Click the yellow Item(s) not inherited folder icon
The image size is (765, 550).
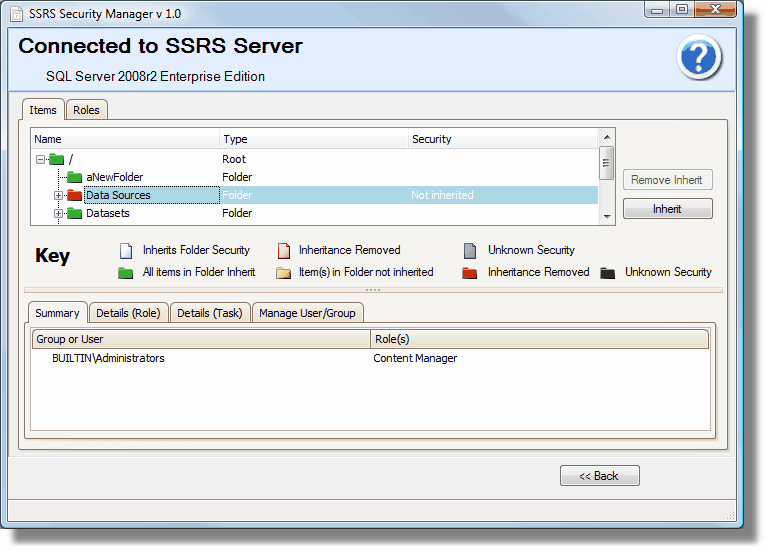click(283, 273)
